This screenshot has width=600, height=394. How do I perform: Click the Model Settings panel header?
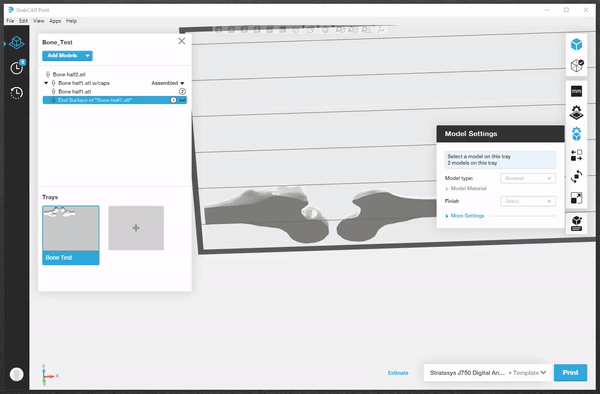tap(500, 134)
